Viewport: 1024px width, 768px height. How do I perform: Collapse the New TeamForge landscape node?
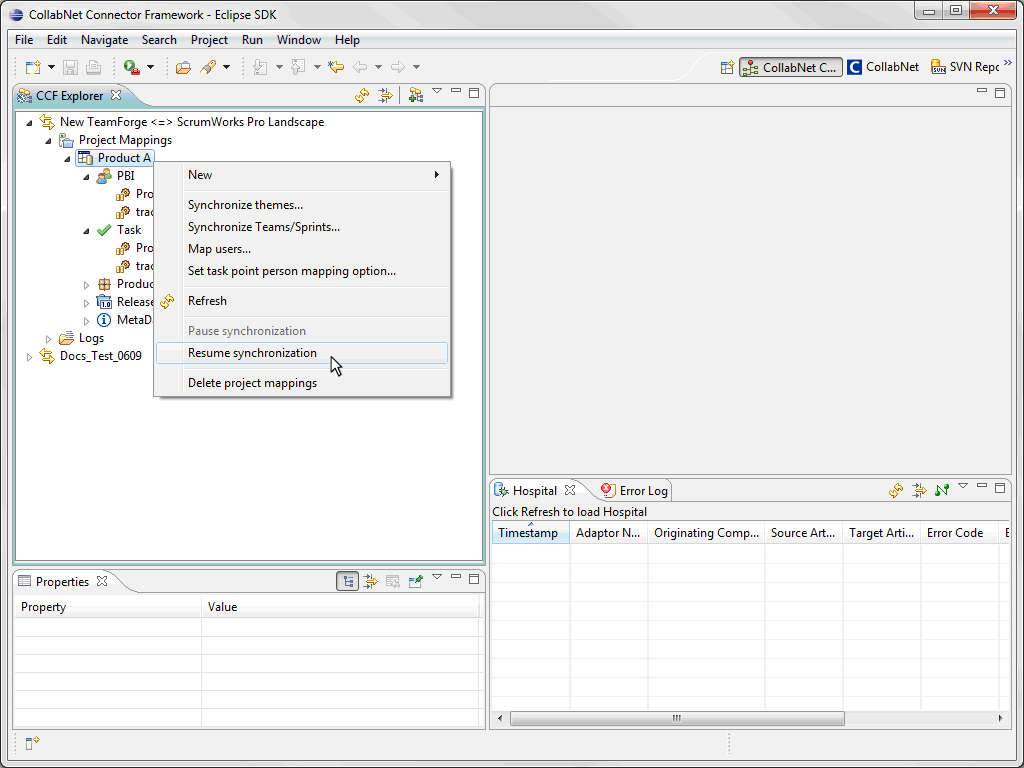(x=29, y=122)
